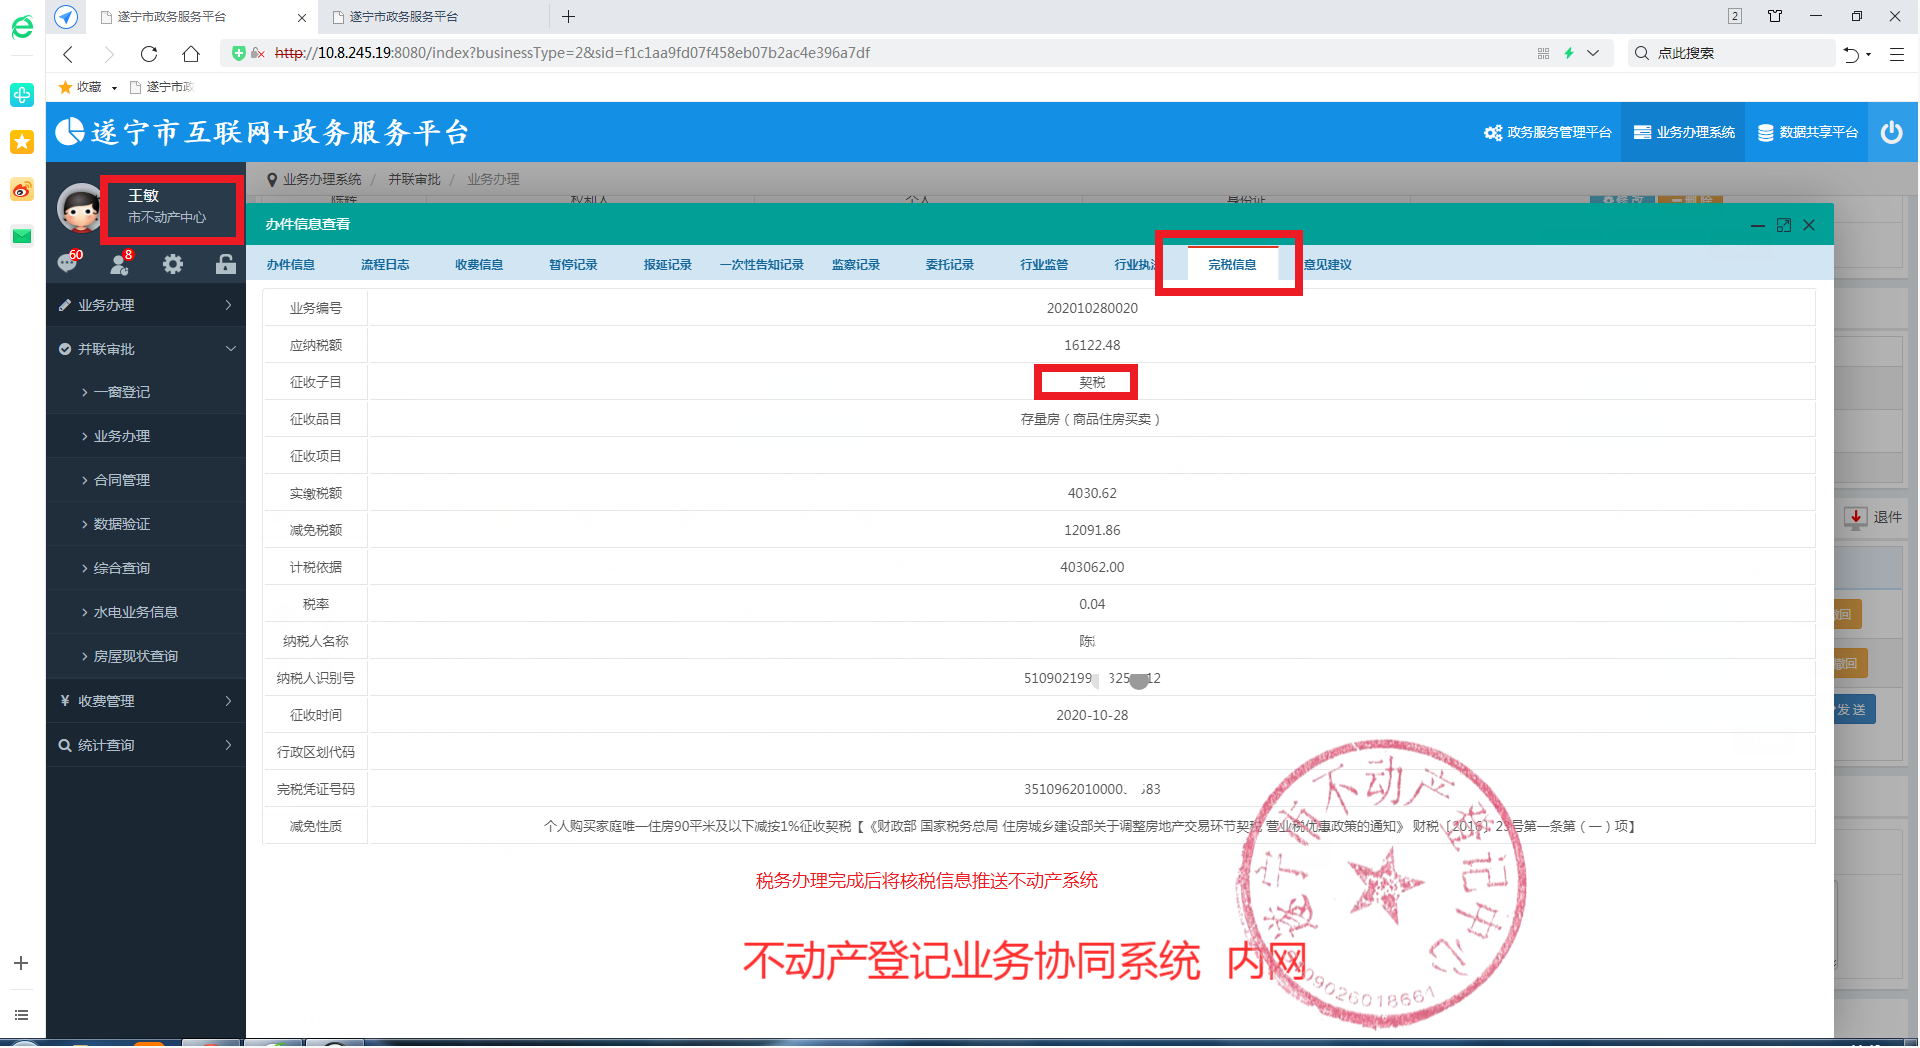Expand the 收费管理 sidebar menu

tap(146, 701)
